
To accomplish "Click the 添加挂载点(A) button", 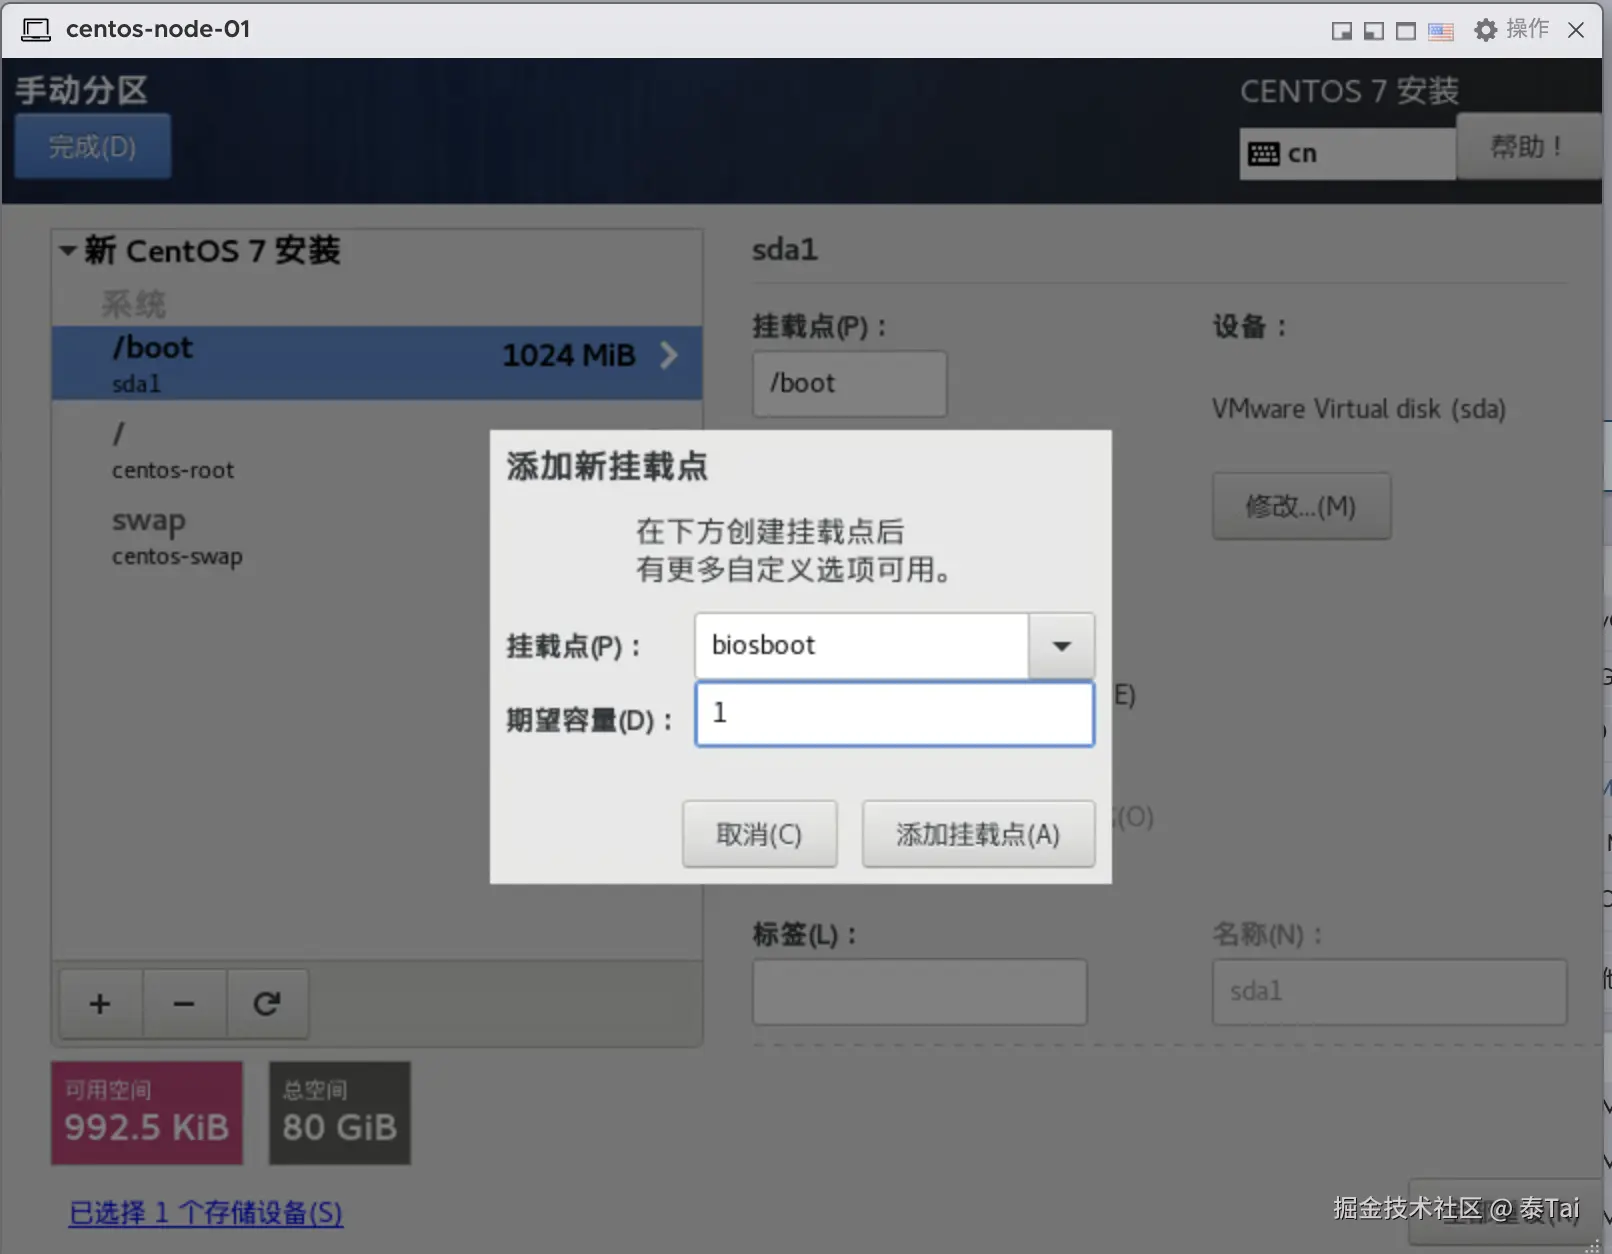I will click(978, 833).
